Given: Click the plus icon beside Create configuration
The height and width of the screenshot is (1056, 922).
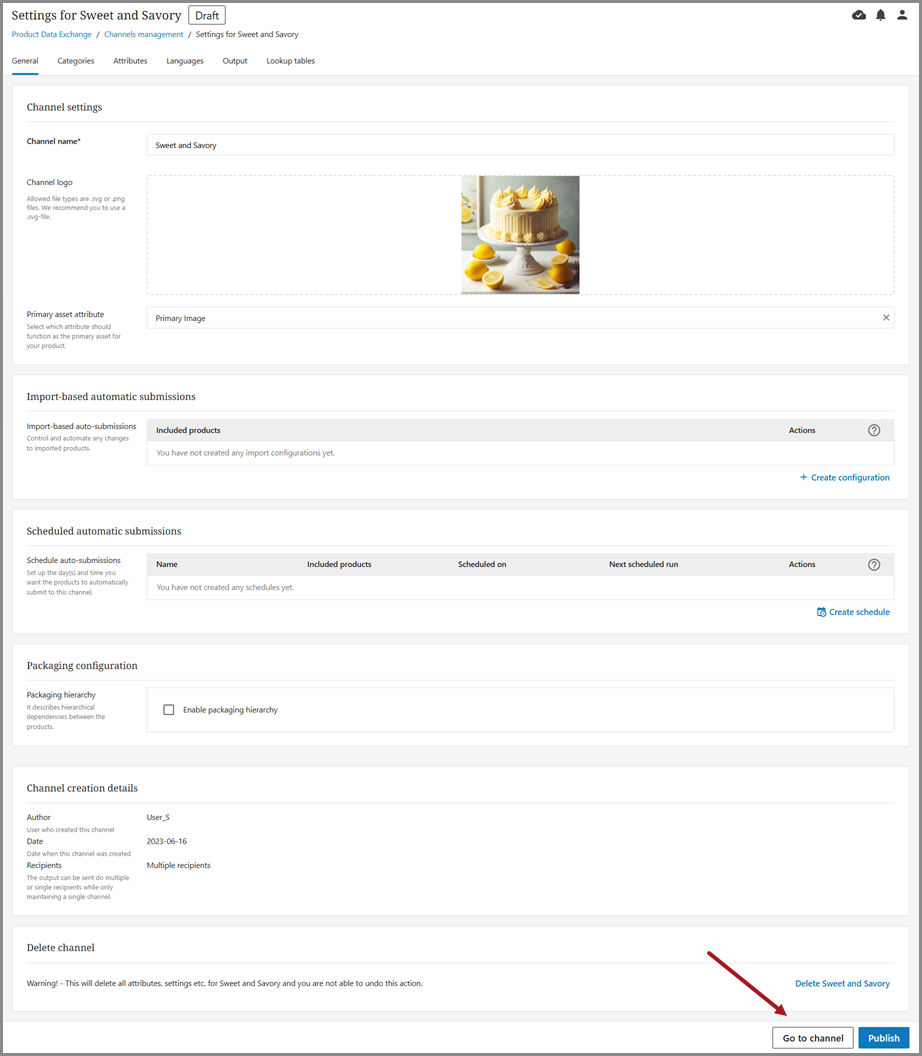Looking at the screenshot, I should click(803, 478).
